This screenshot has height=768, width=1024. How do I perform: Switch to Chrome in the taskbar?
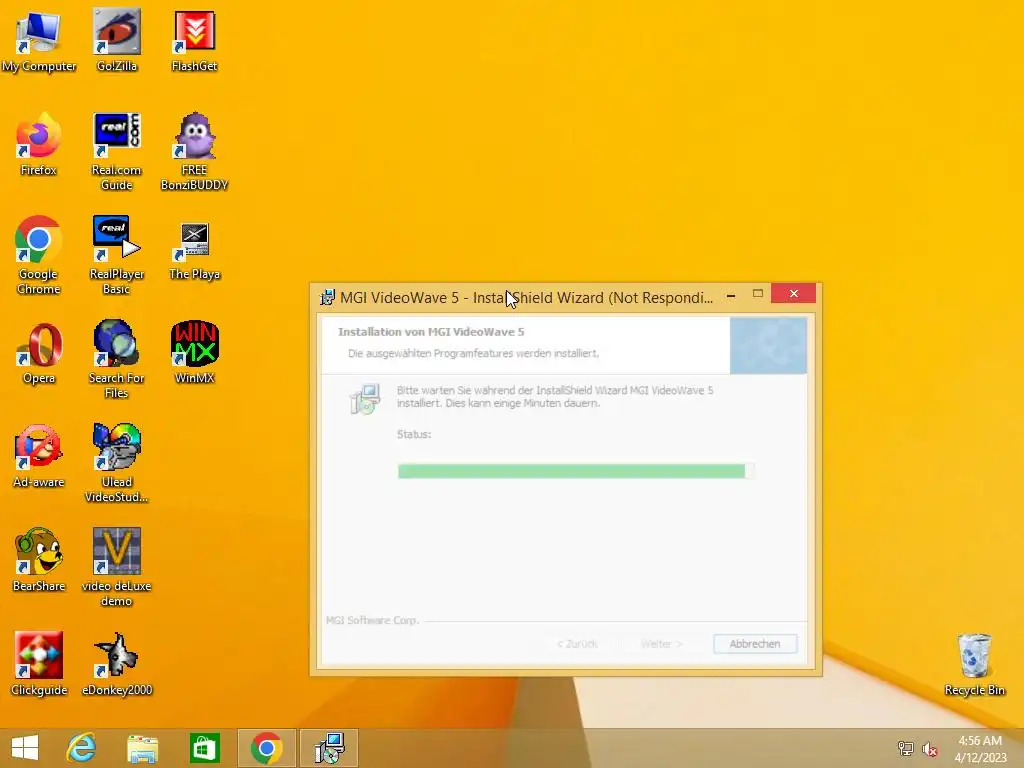click(266, 748)
